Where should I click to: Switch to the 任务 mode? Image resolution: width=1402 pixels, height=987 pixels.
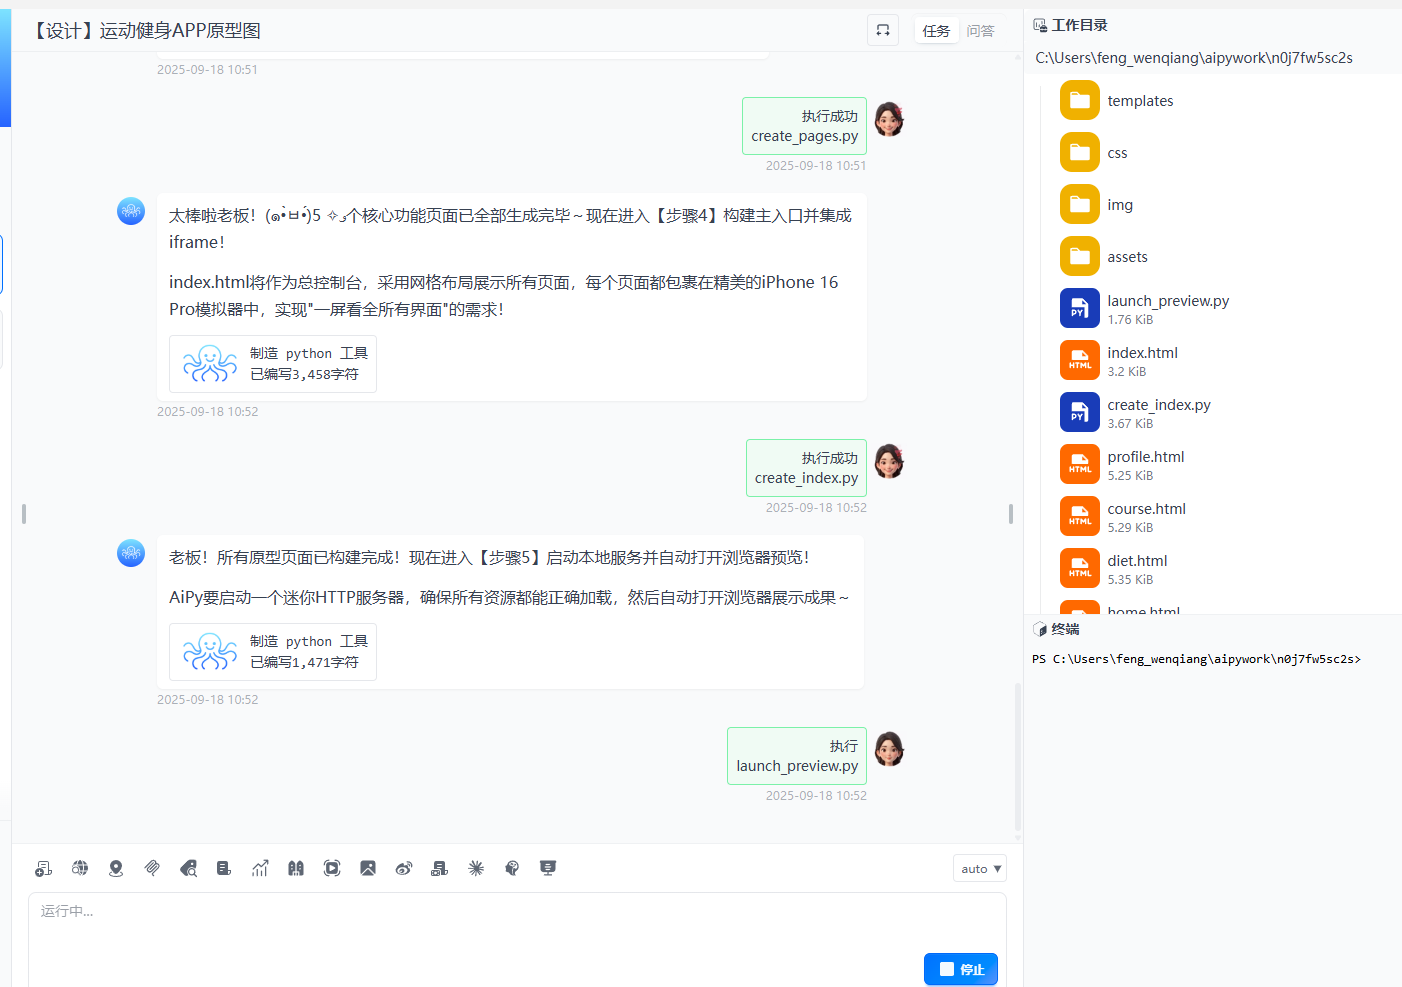coord(936,31)
